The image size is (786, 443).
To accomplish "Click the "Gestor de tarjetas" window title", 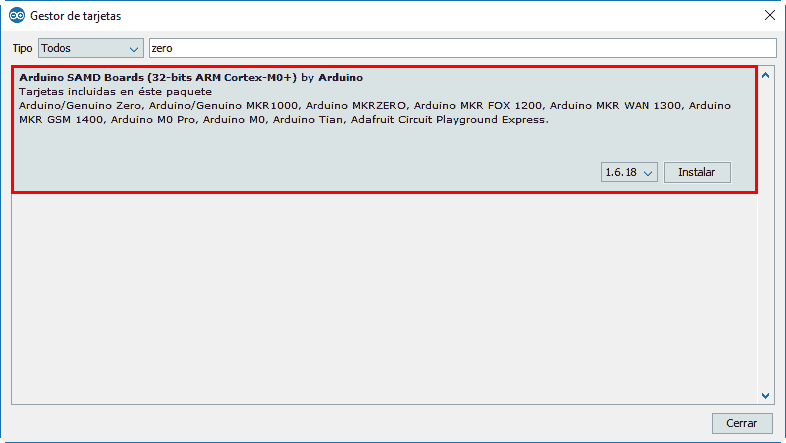I will point(76,16).
